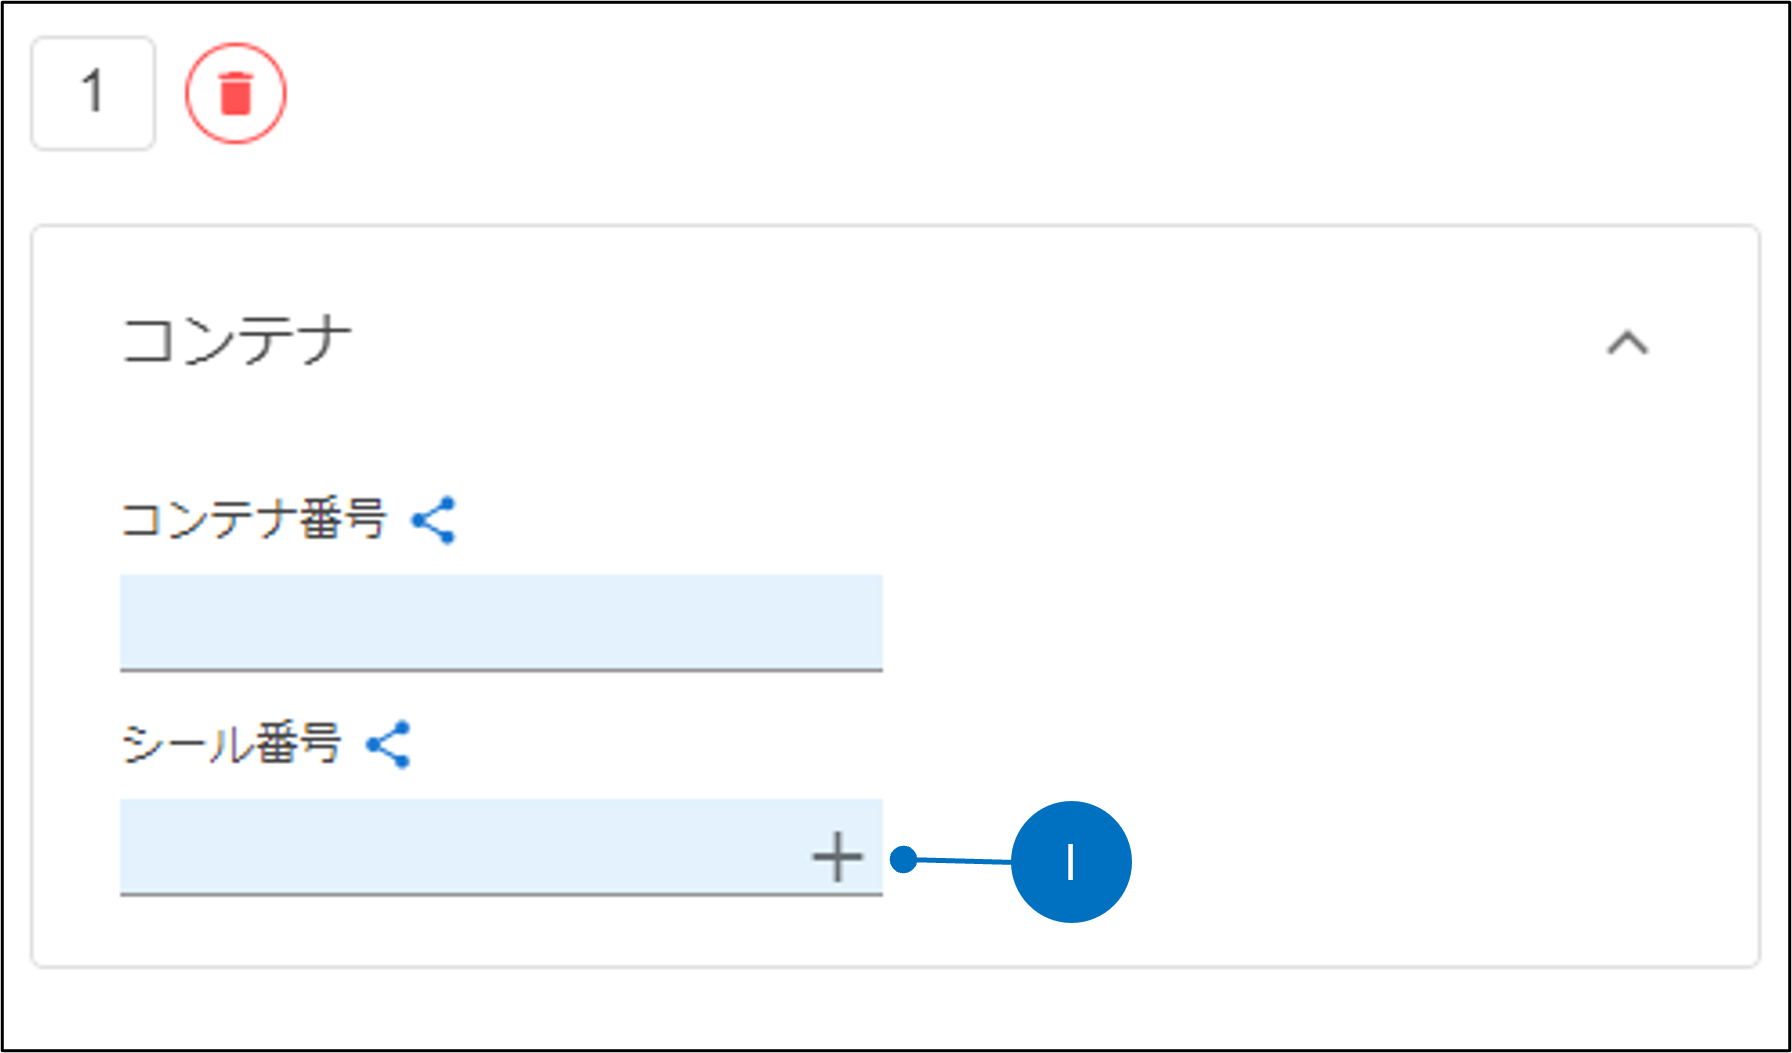Focus the シール番号 input field

point(460,846)
